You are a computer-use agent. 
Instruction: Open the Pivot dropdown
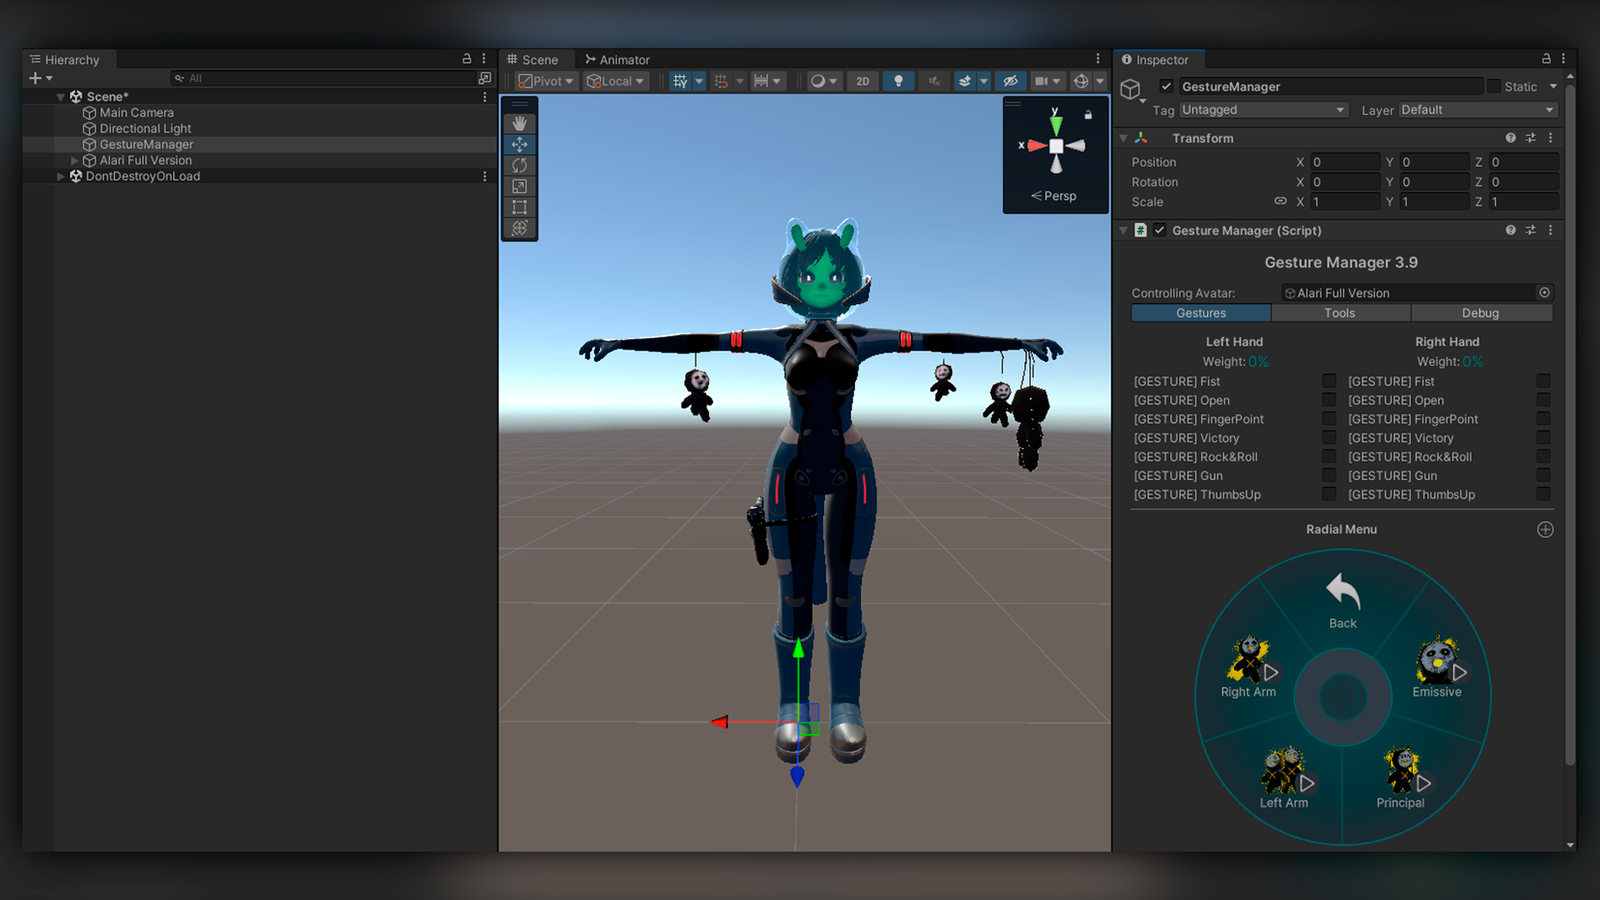click(543, 81)
